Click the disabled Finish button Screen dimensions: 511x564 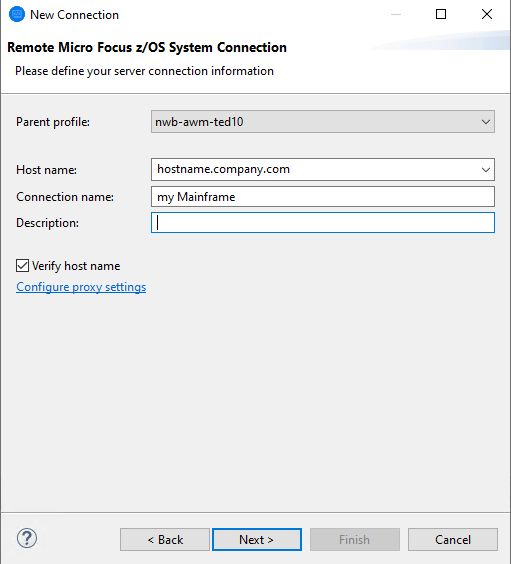355,540
